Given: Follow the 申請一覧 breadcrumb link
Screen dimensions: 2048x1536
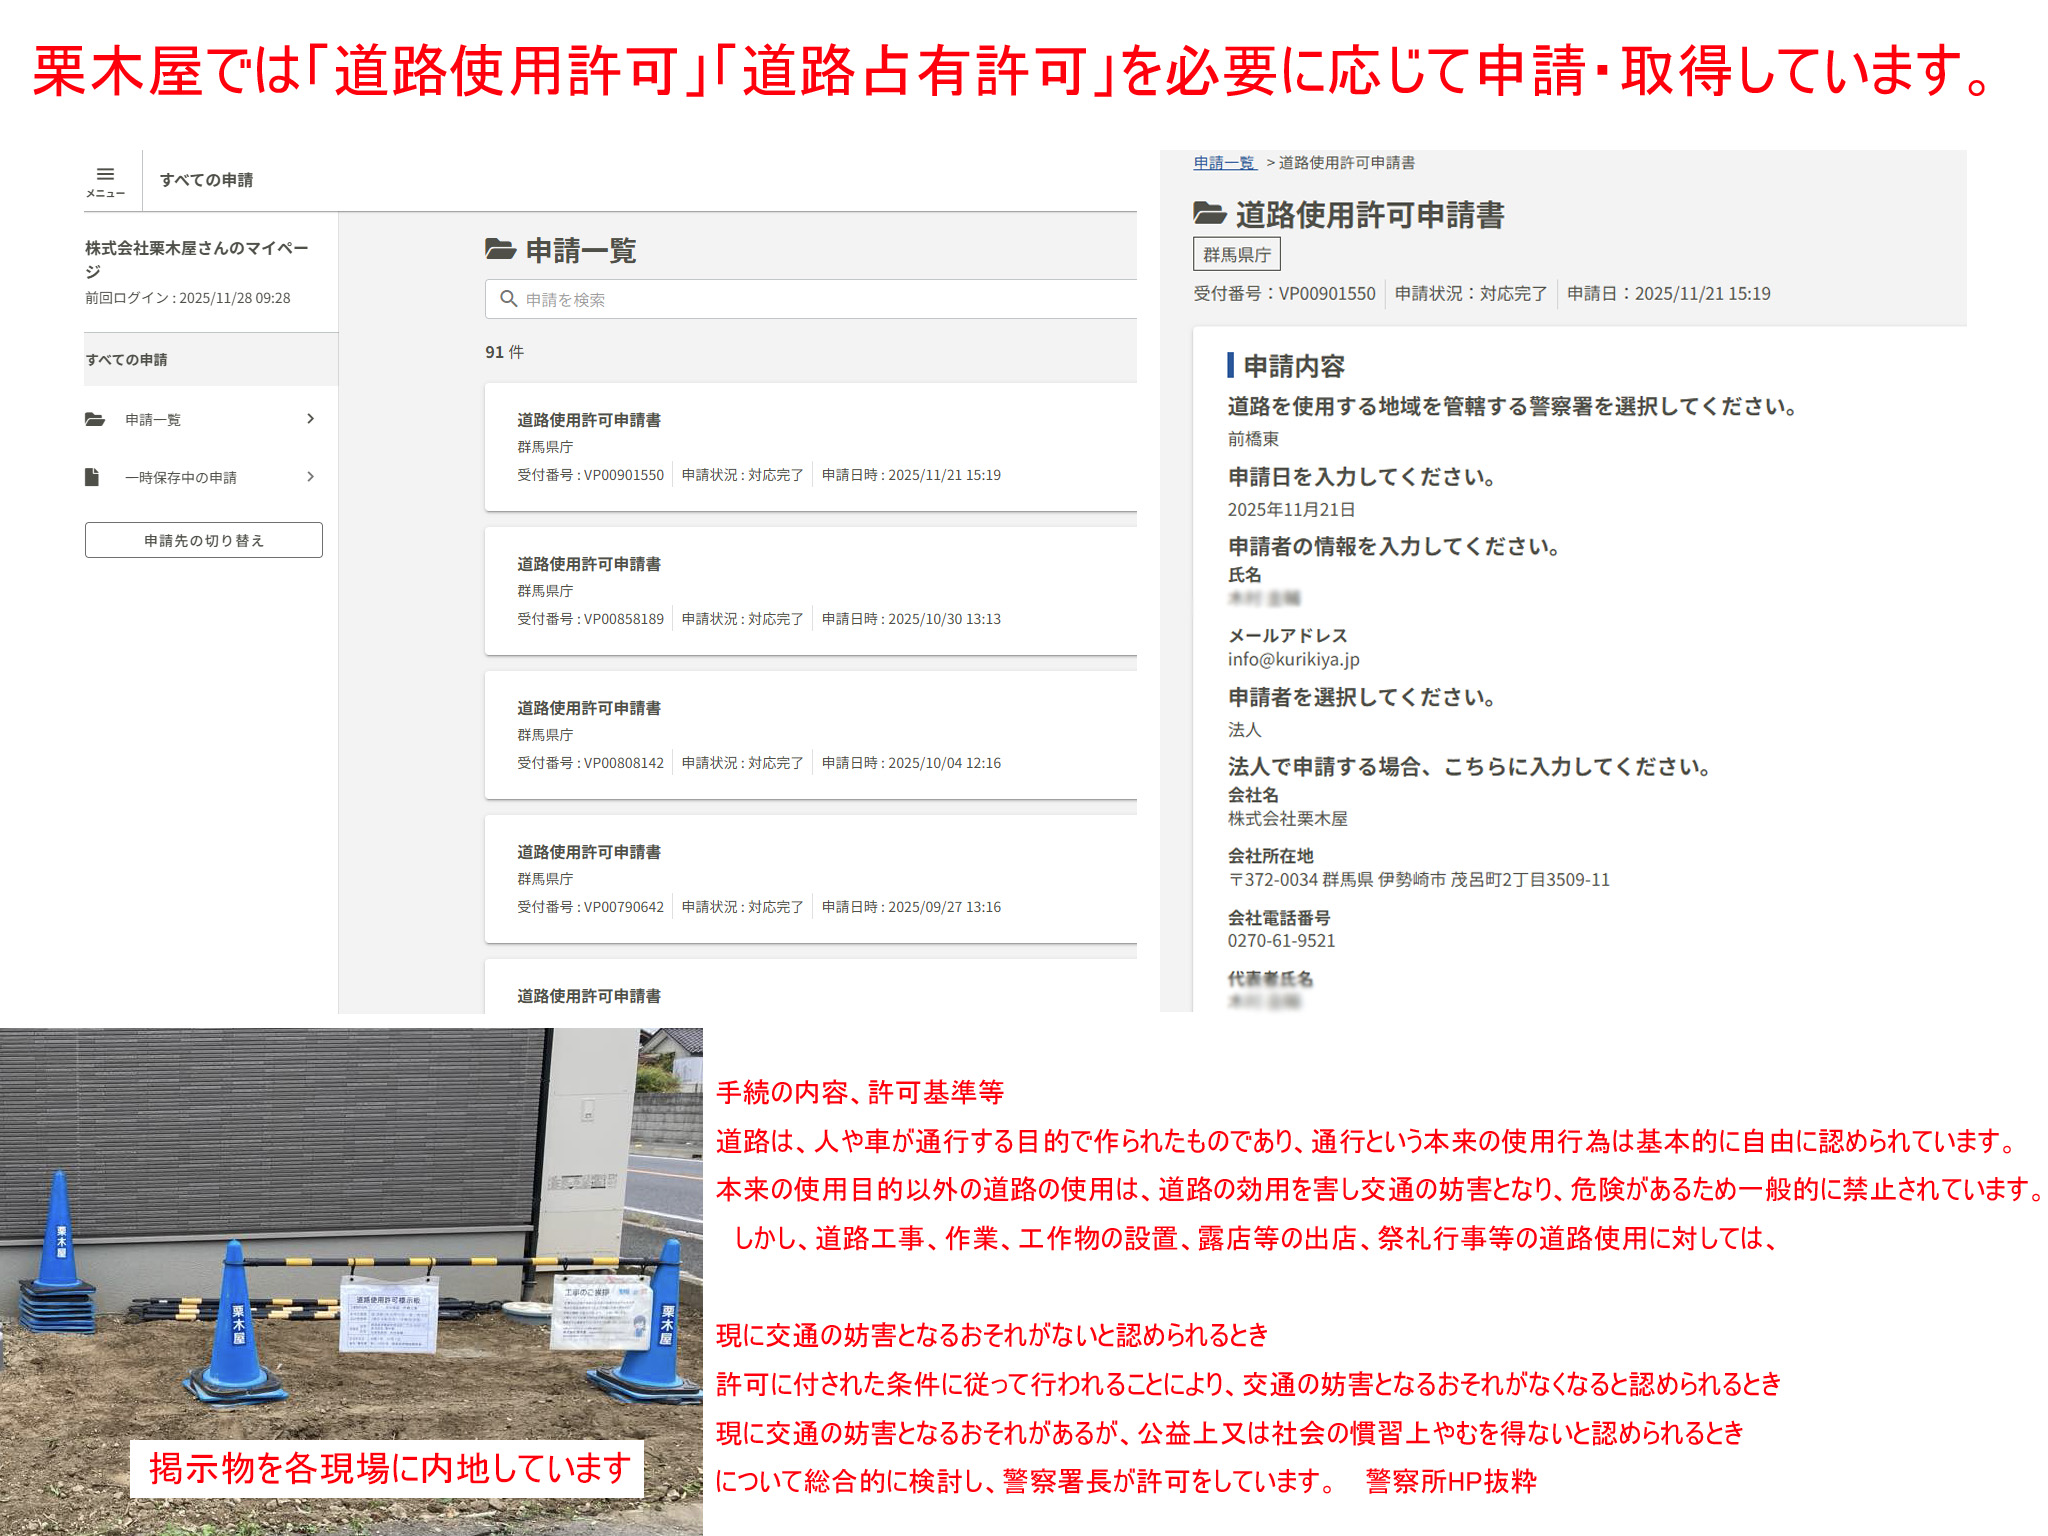Looking at the screenshot, I should coord(1224,163).
